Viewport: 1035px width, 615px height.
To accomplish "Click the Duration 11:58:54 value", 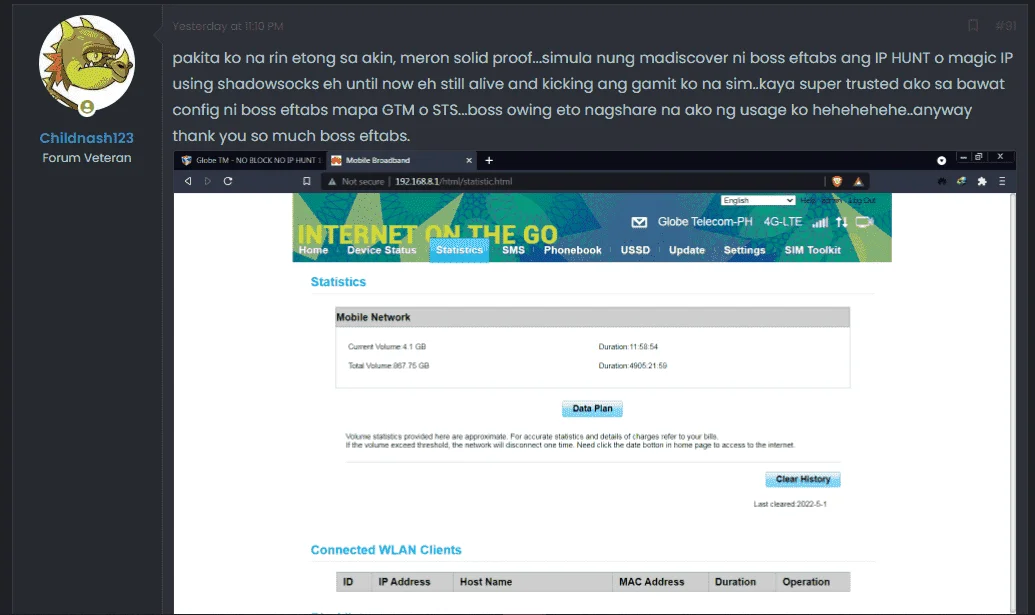I will 628,346.
